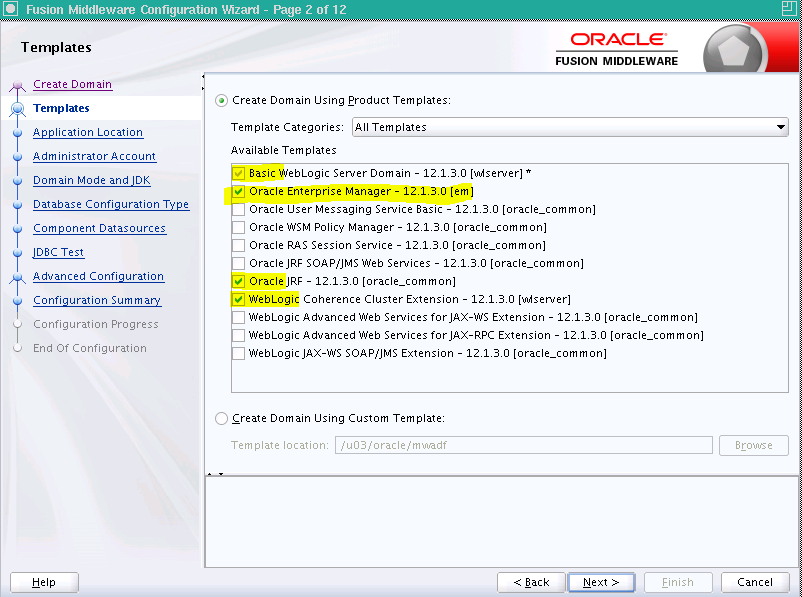Open the Administrator Account step
The image size is (802, 597).
click(x=95, y=157)
